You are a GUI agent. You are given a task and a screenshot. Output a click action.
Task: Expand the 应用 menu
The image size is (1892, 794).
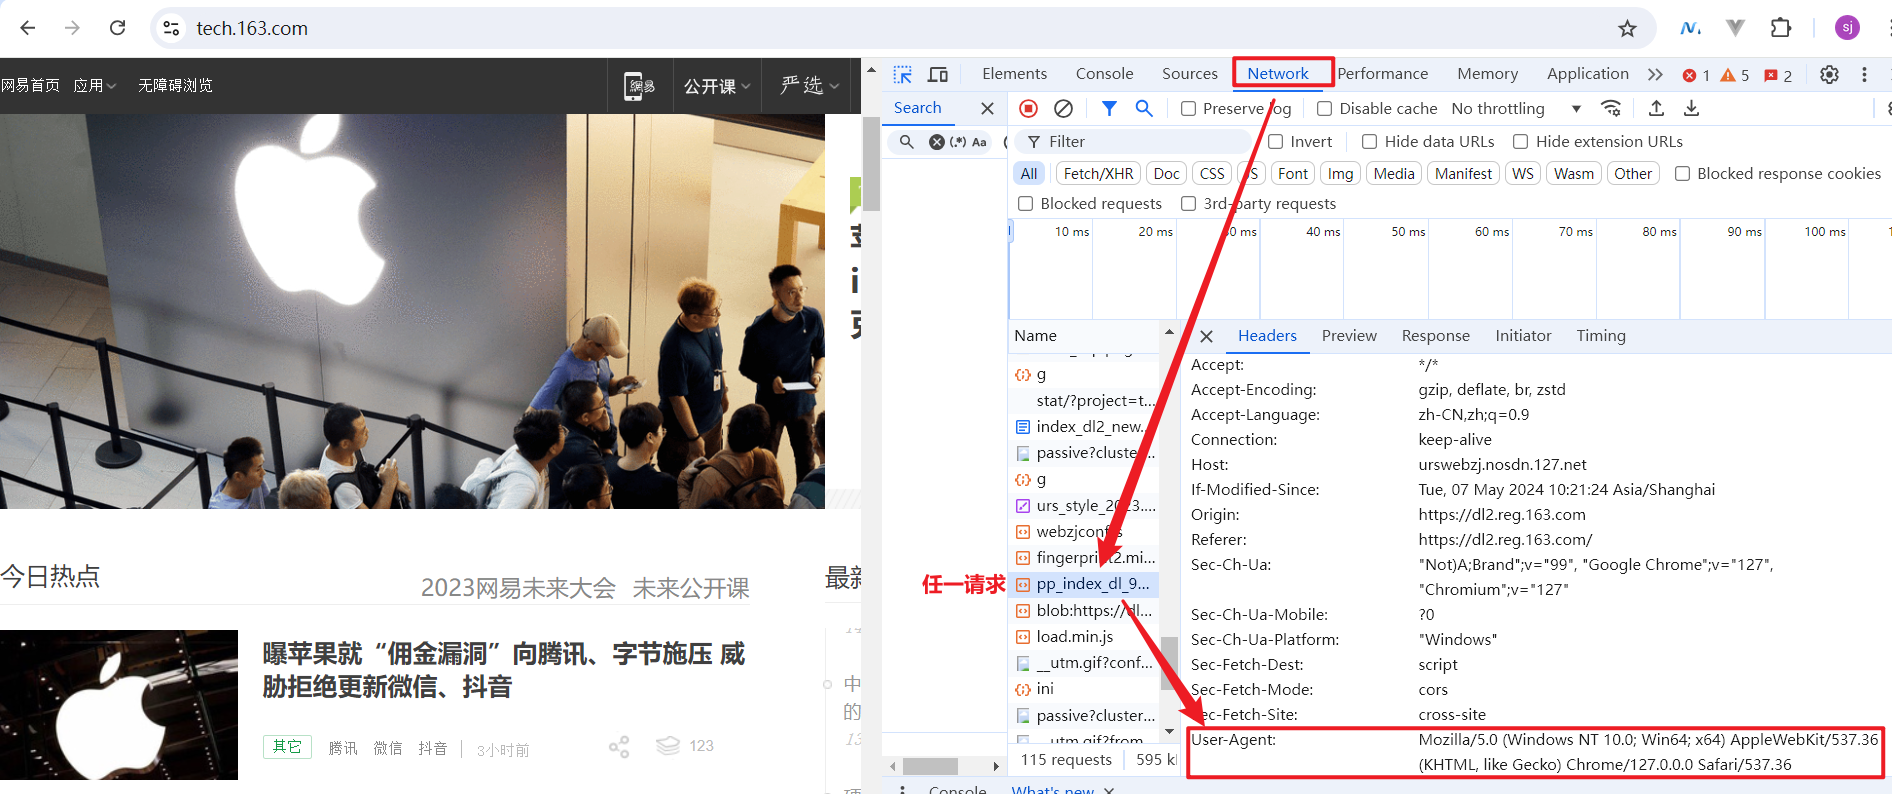click(94, 86)
